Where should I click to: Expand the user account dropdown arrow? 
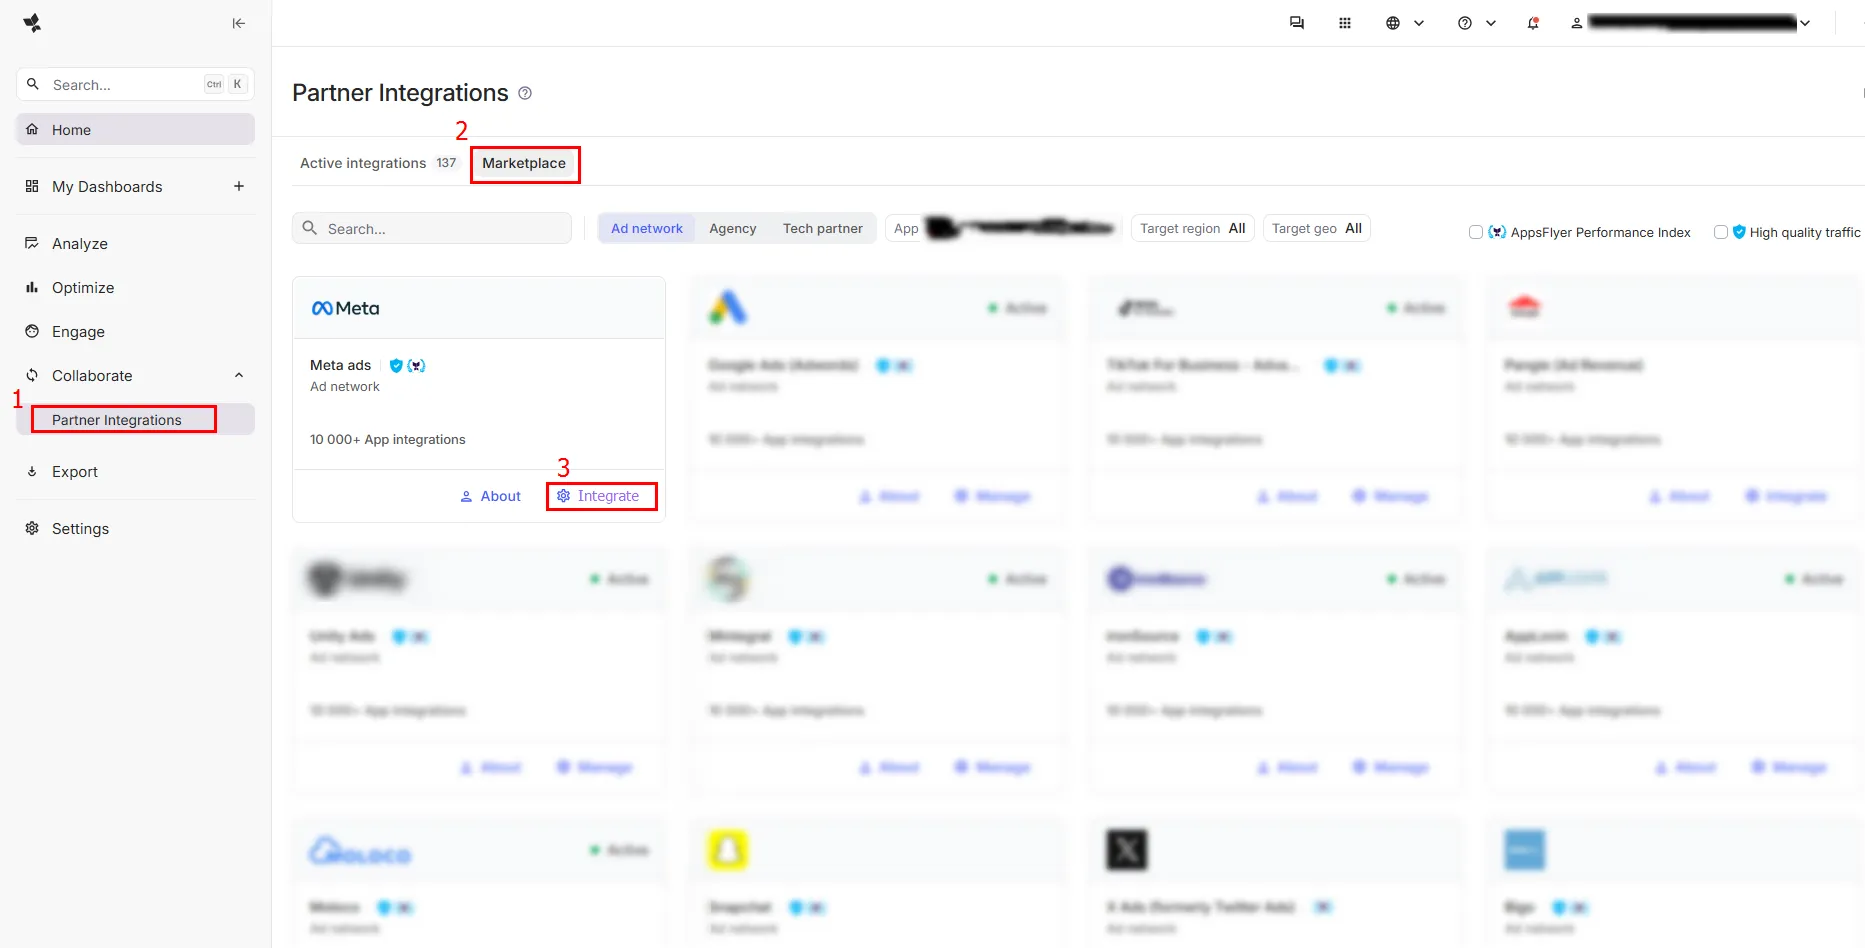tap(1805, 23)
